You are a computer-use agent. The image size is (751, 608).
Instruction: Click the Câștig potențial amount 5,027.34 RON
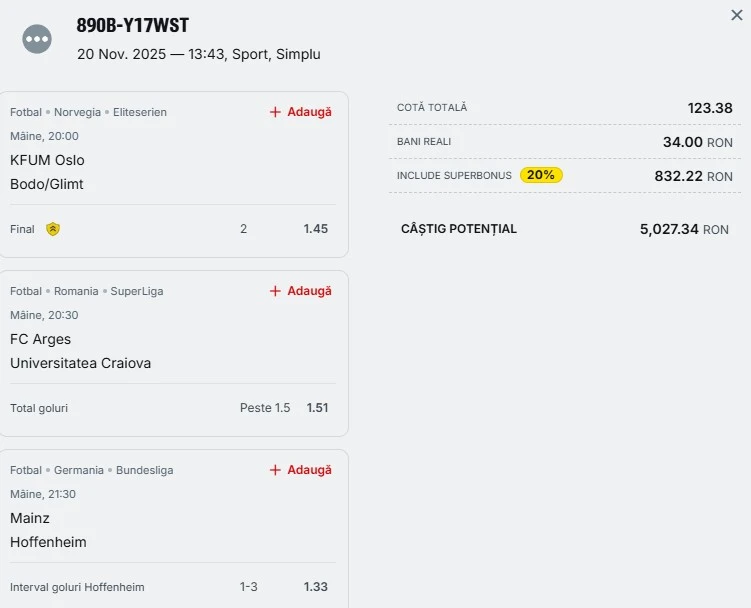684,229
